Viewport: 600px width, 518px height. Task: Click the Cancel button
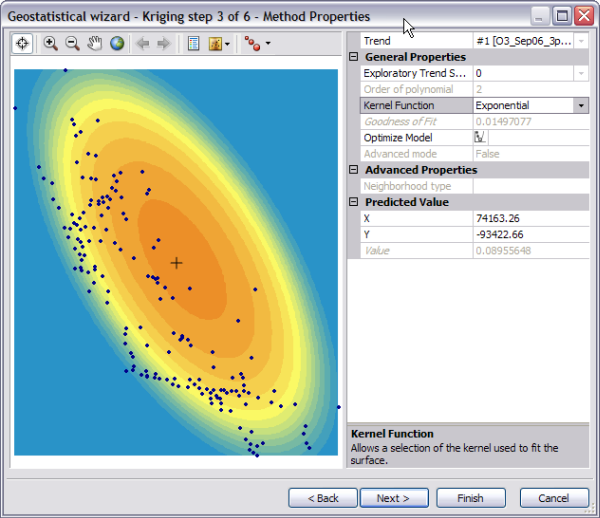pyautogui.click(x=554, y=498)
